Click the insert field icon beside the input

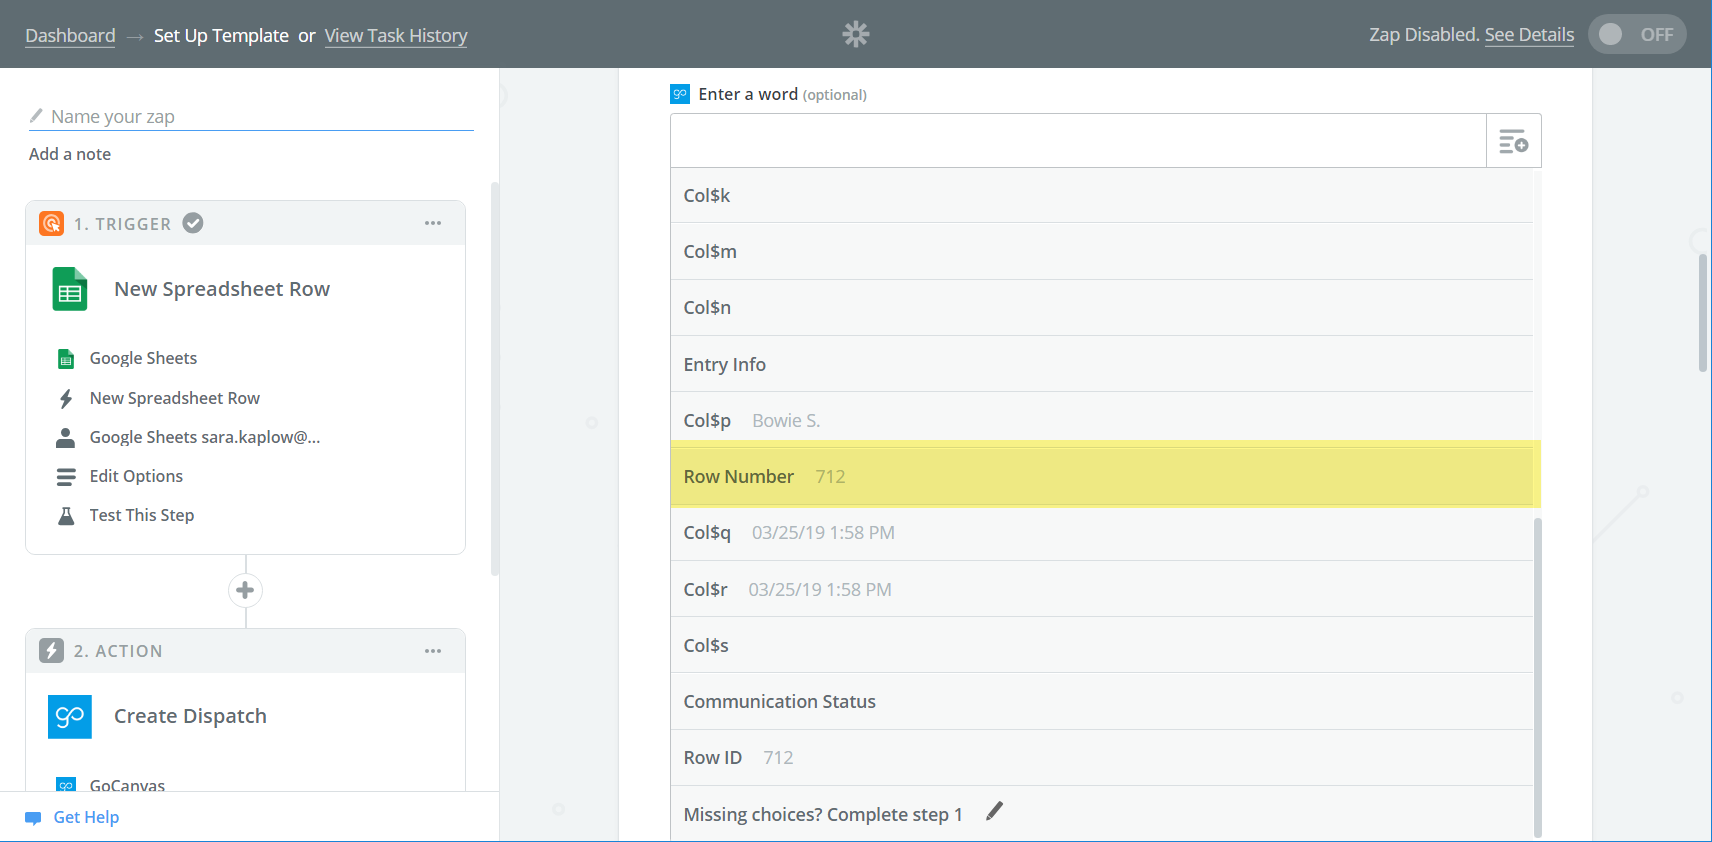coord(1513,141)
